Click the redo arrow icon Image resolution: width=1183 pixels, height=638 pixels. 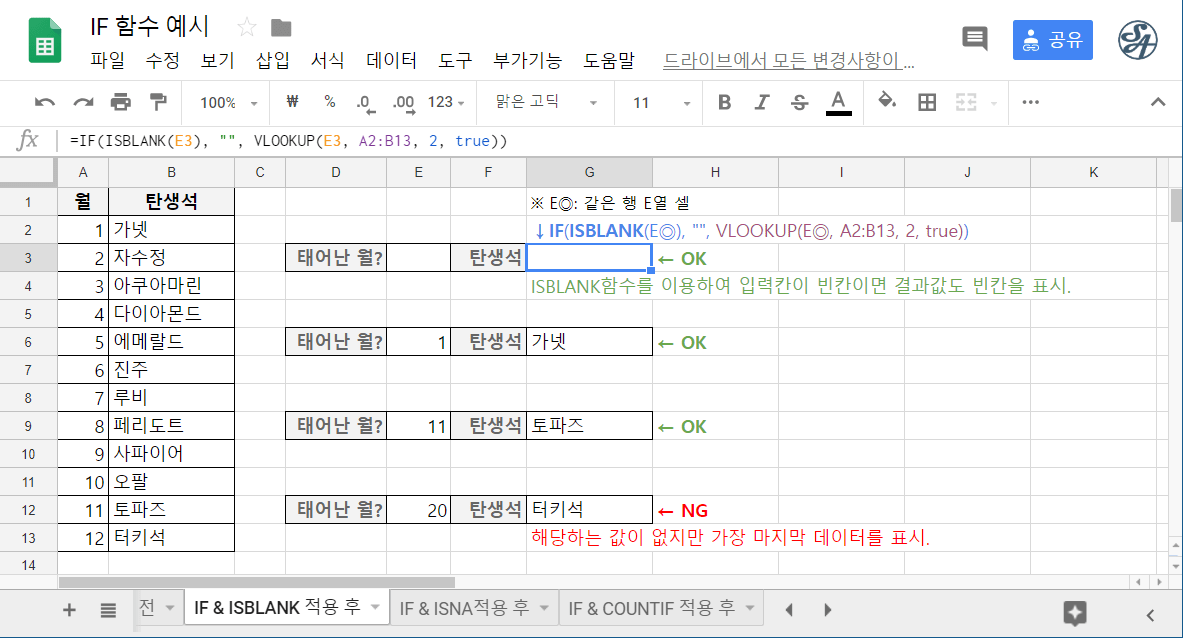[83, 102]
